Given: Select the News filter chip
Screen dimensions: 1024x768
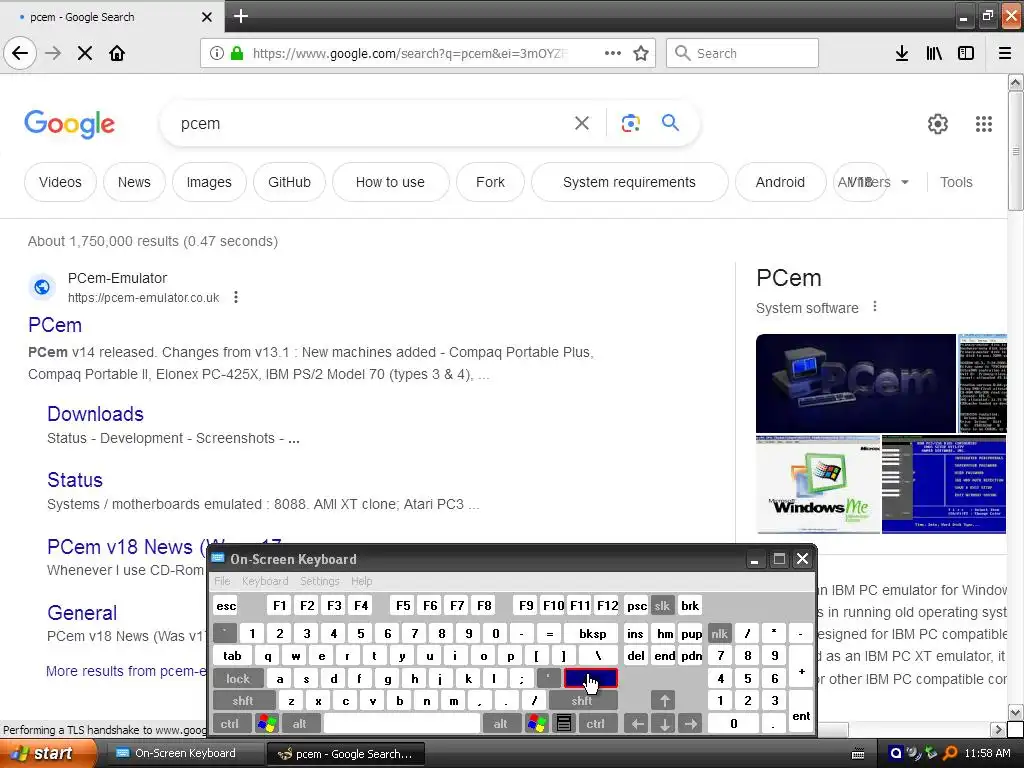Looking at the screenshot, I should click(134, 182).
